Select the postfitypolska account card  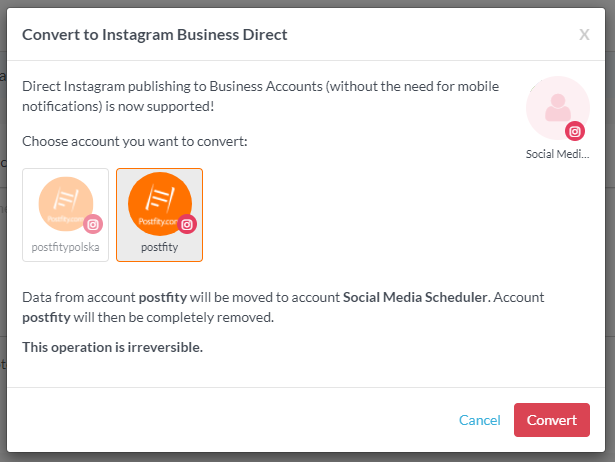pos(65,214)
